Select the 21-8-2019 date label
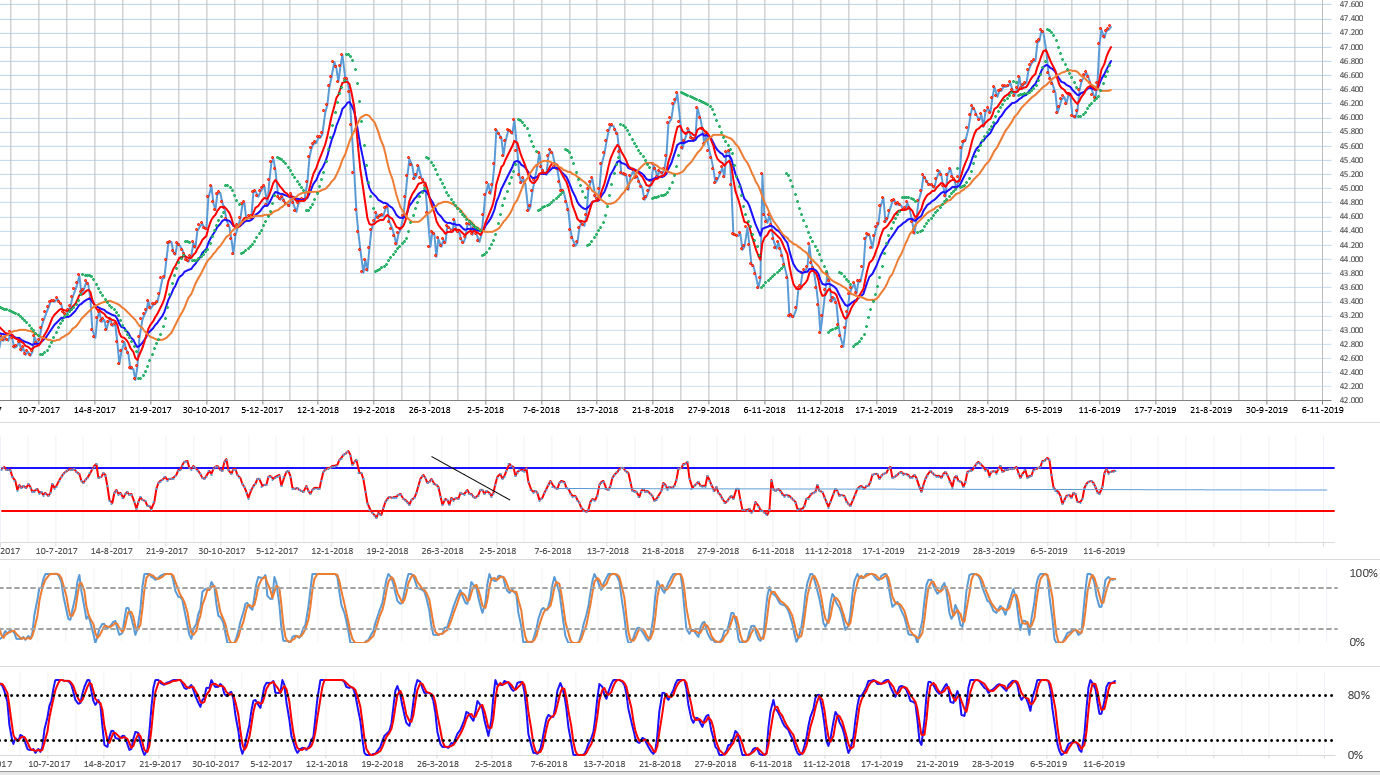Image resolution: width=1380 pixels, height=775 pixels. [1211, 410]
